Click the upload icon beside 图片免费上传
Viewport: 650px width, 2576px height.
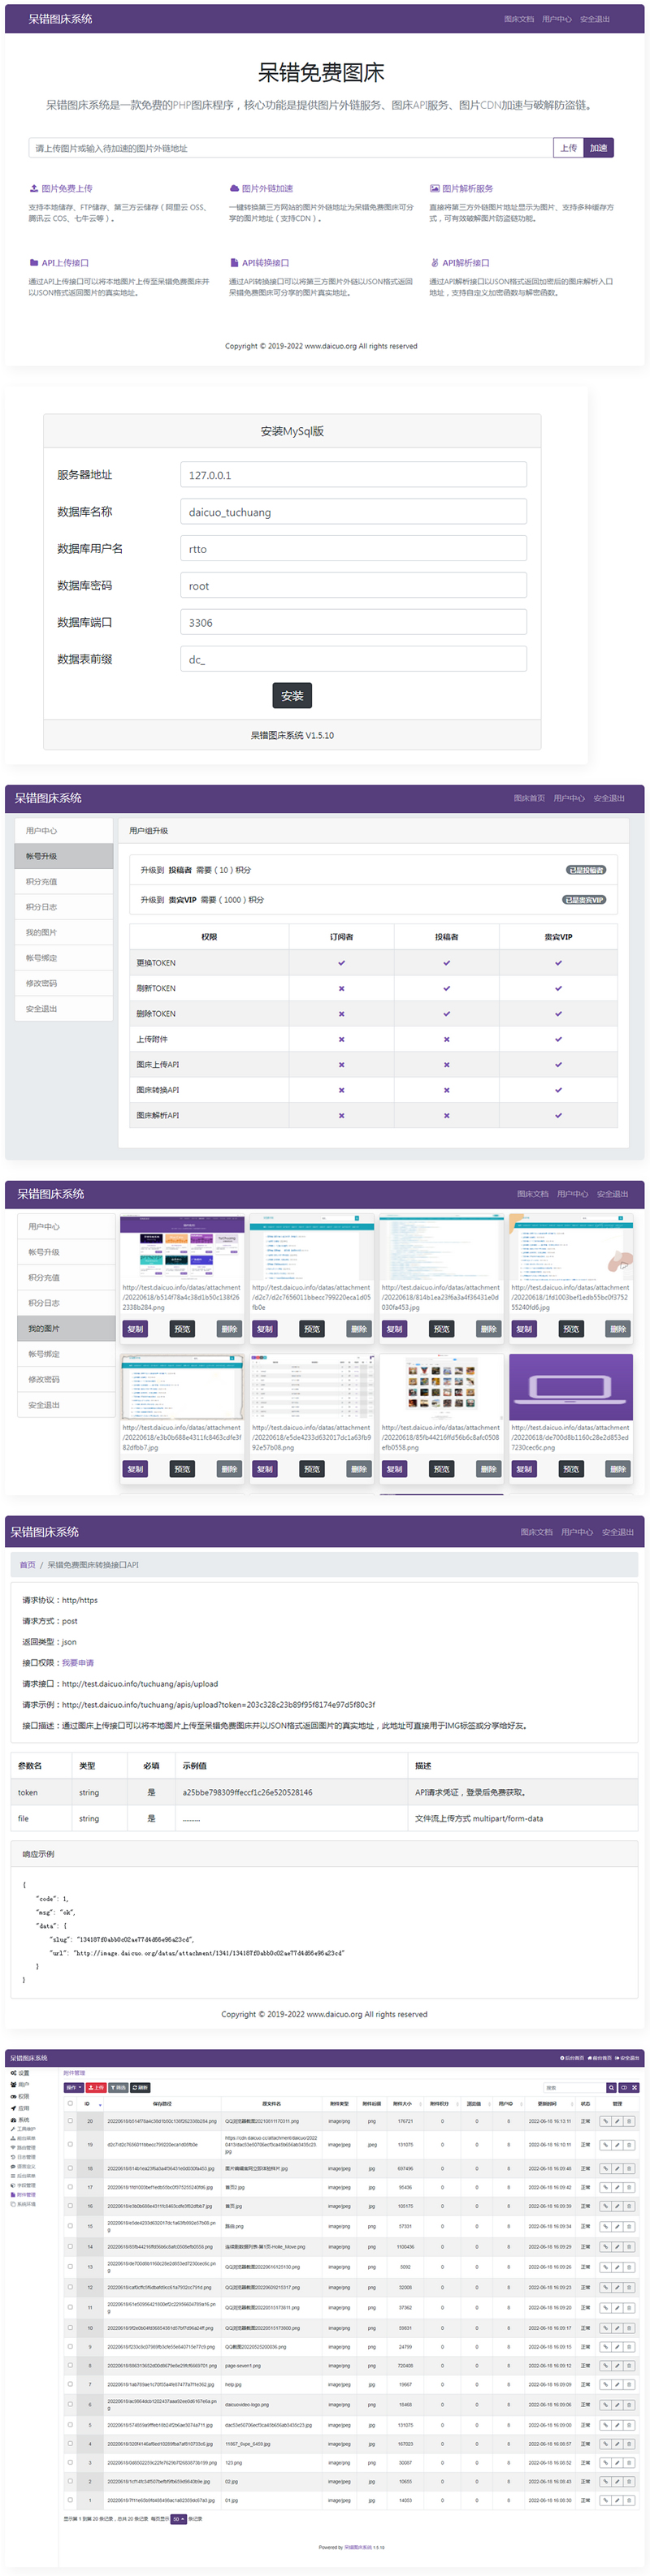tap(34, 188)
